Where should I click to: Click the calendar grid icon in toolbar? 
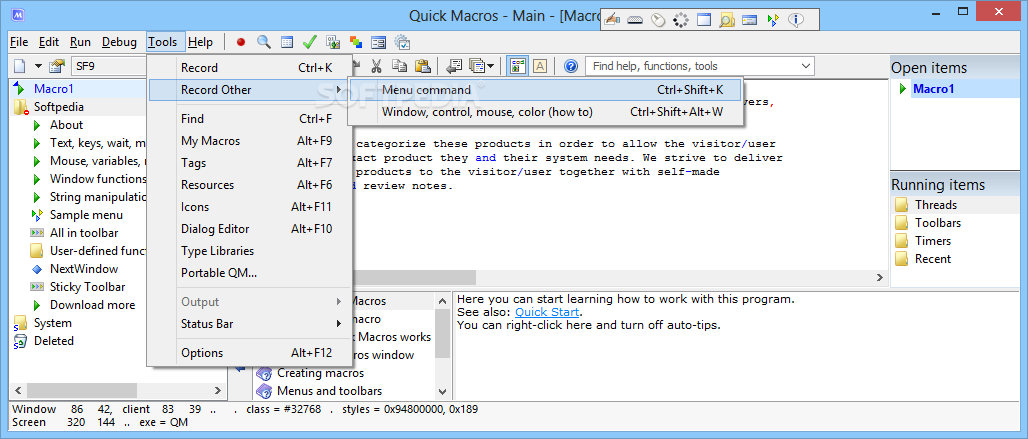[x=287, y=42]
